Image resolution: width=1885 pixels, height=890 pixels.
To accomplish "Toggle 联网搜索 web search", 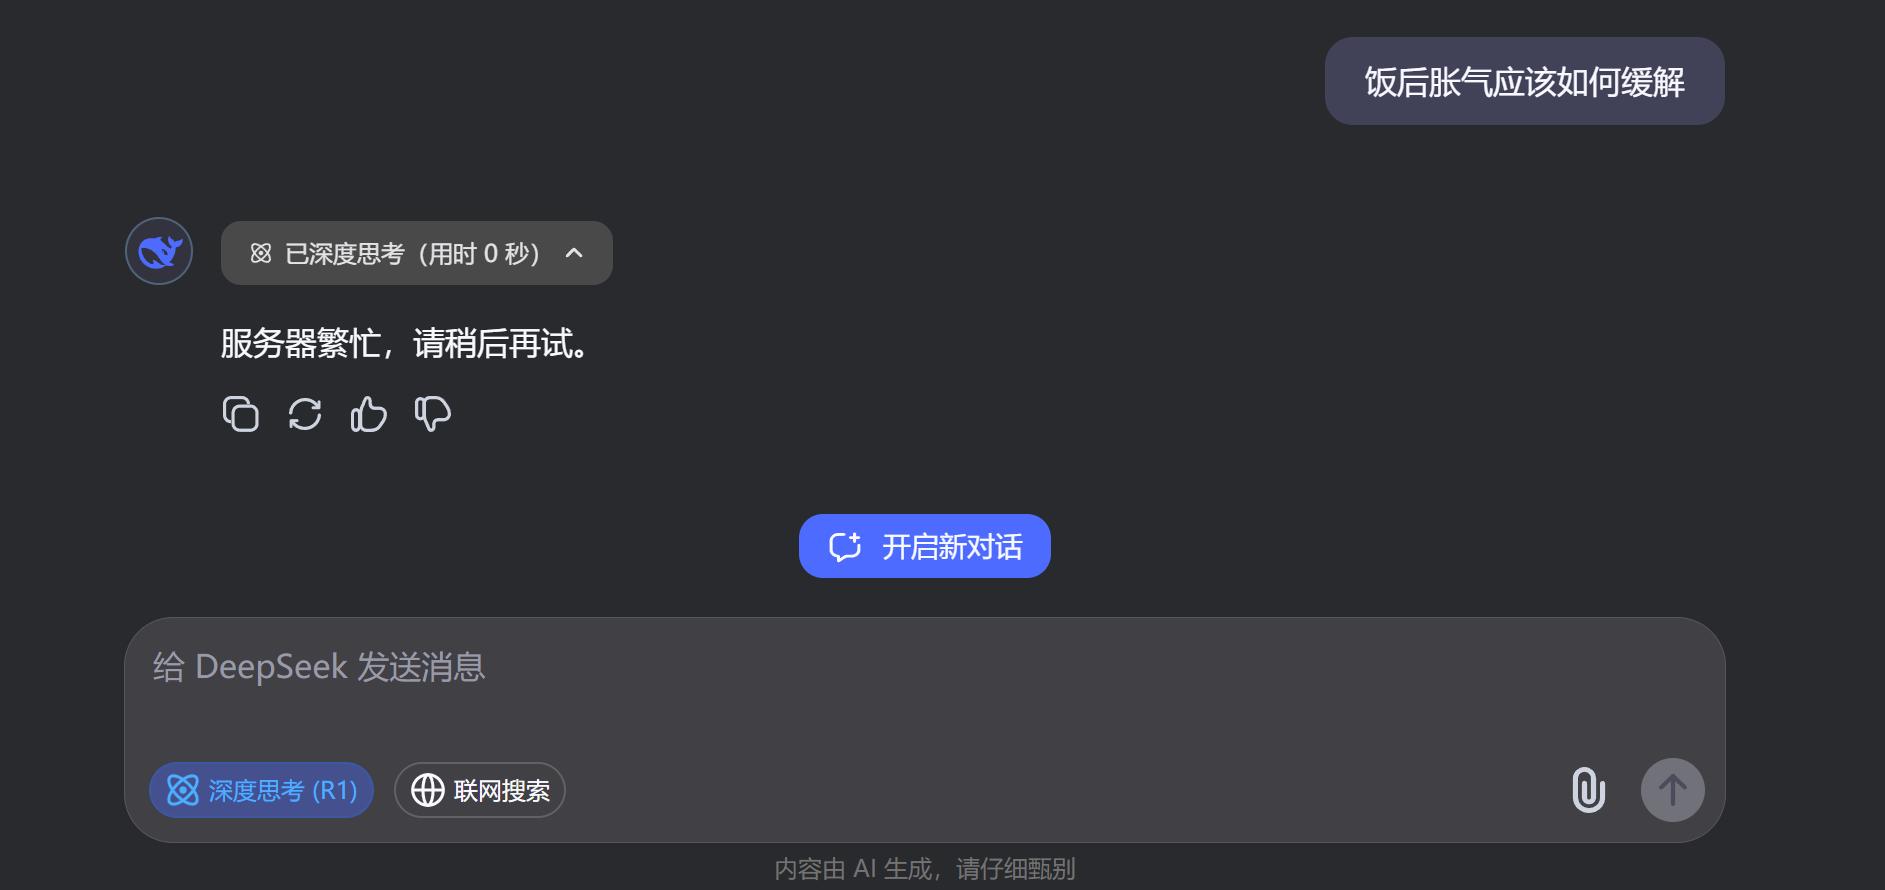I will point(480,790).
